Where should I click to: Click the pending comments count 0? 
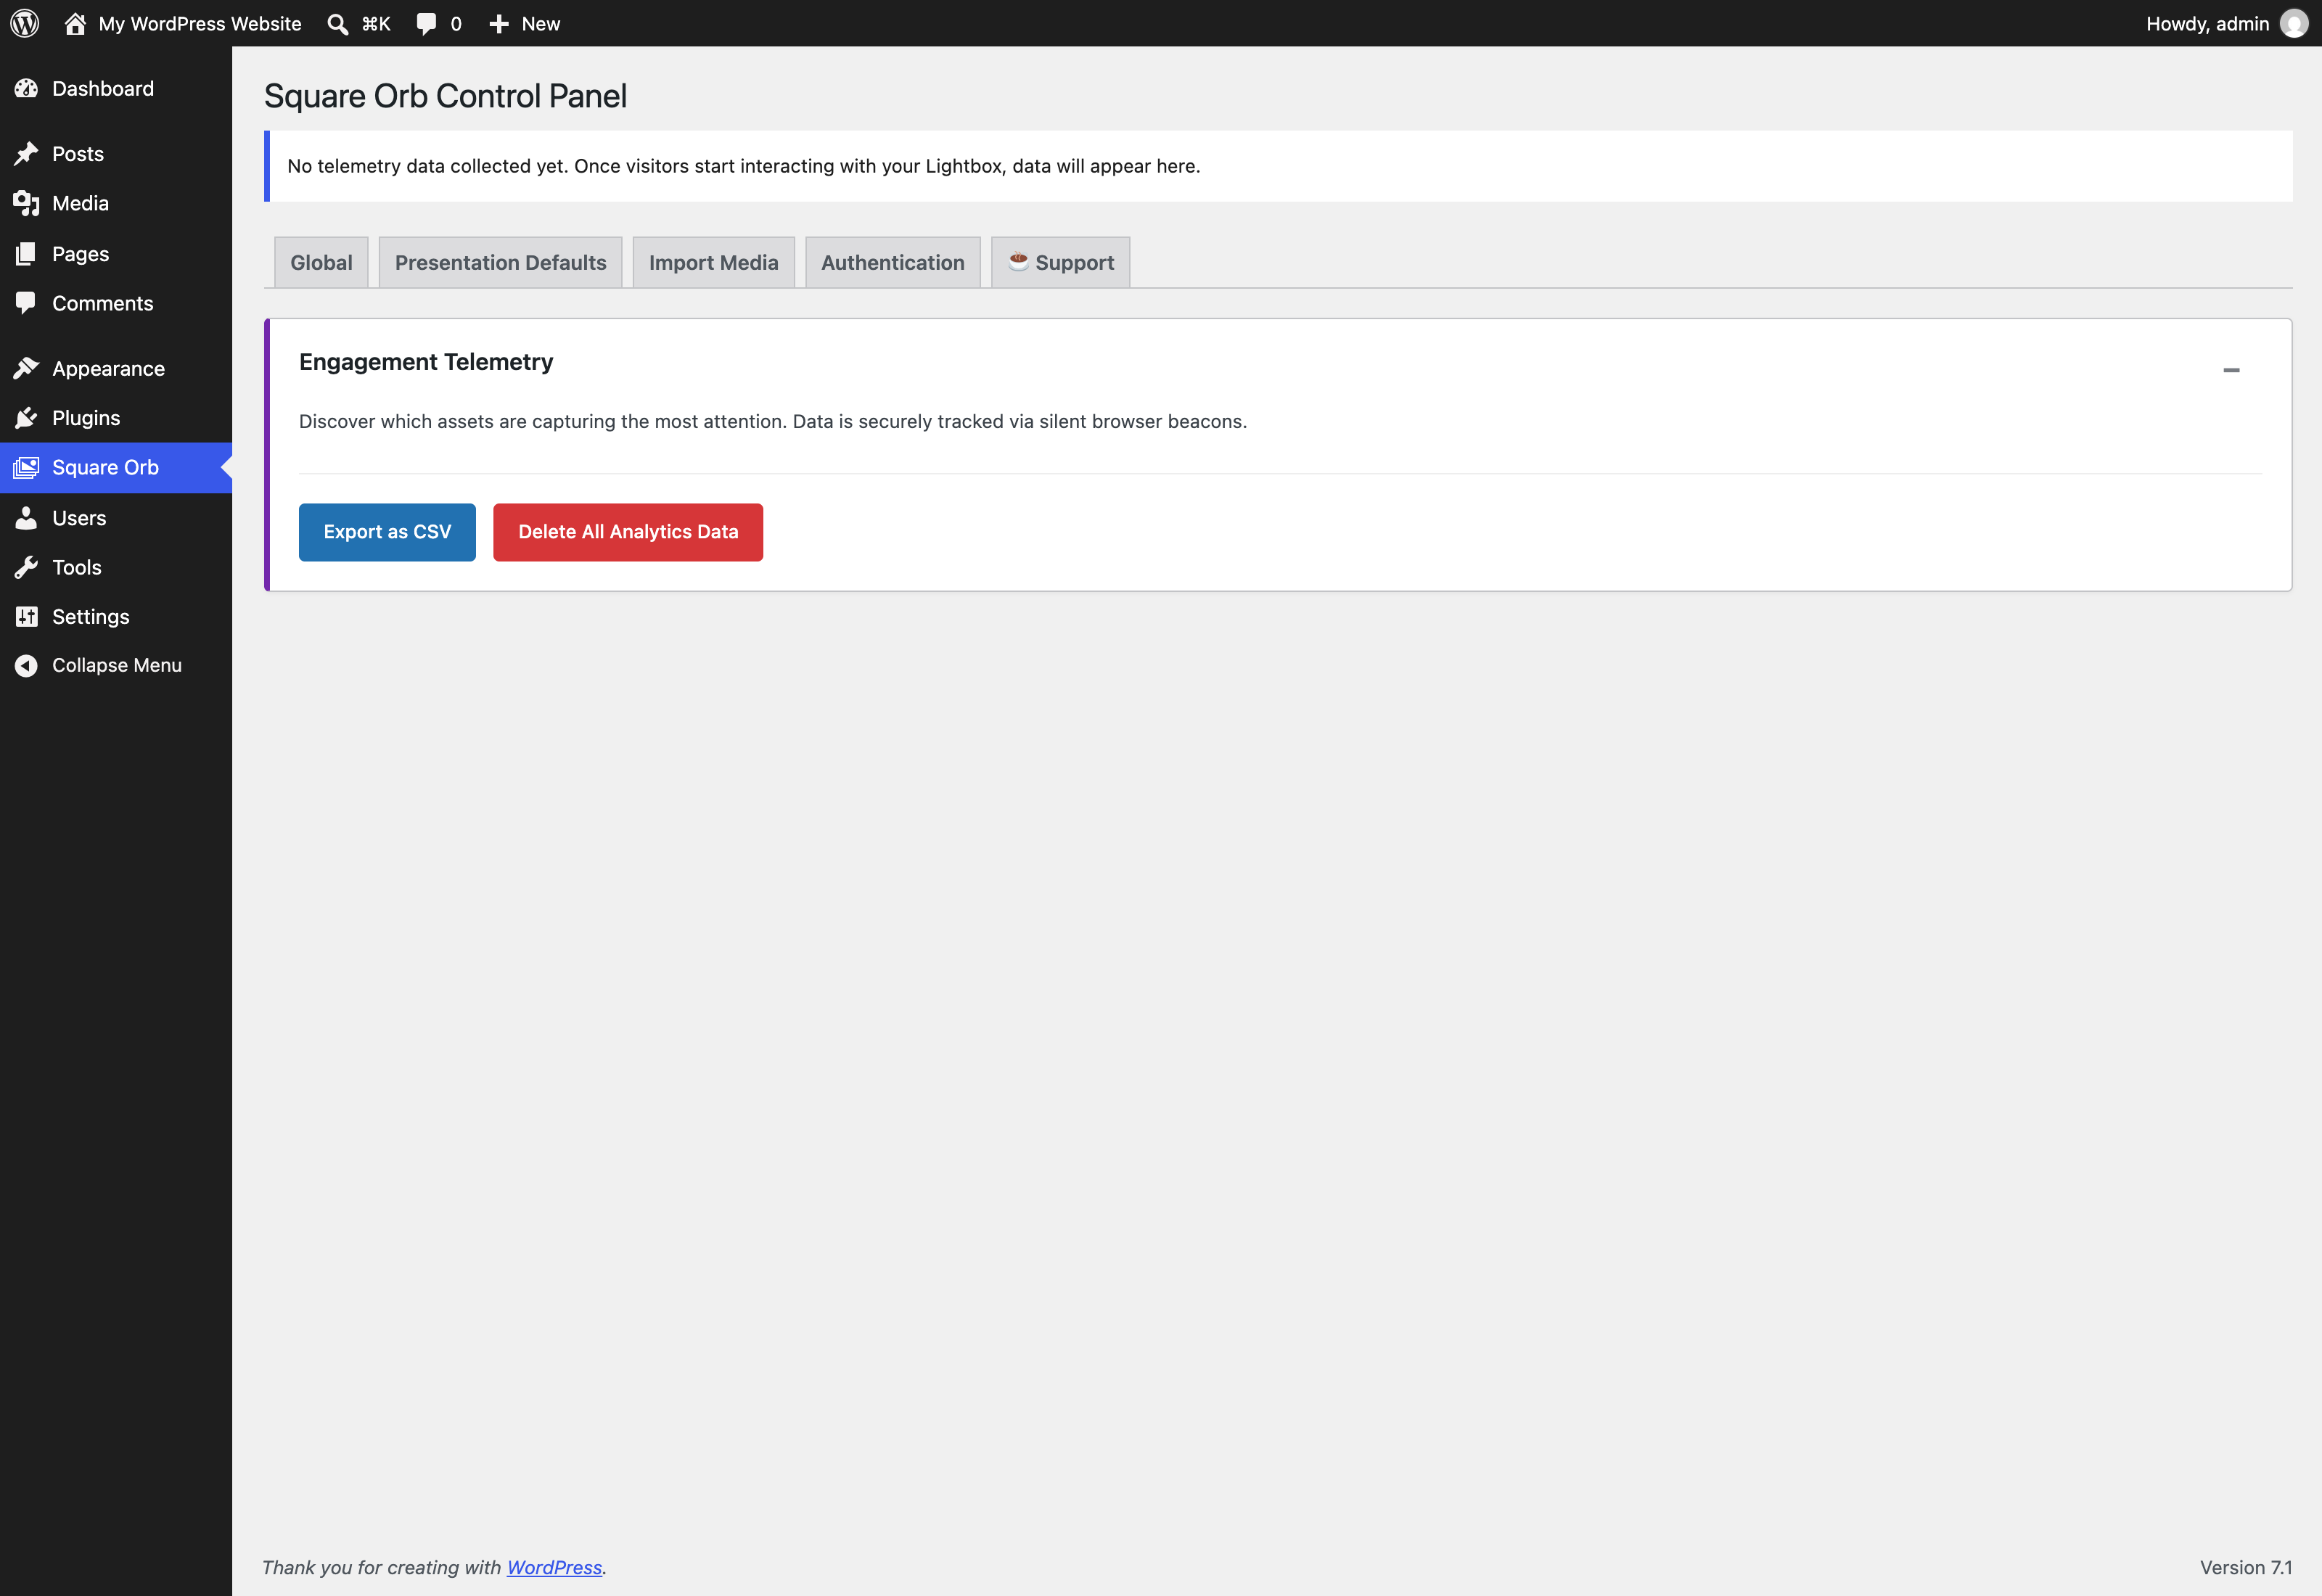click(x=456, y=24)
